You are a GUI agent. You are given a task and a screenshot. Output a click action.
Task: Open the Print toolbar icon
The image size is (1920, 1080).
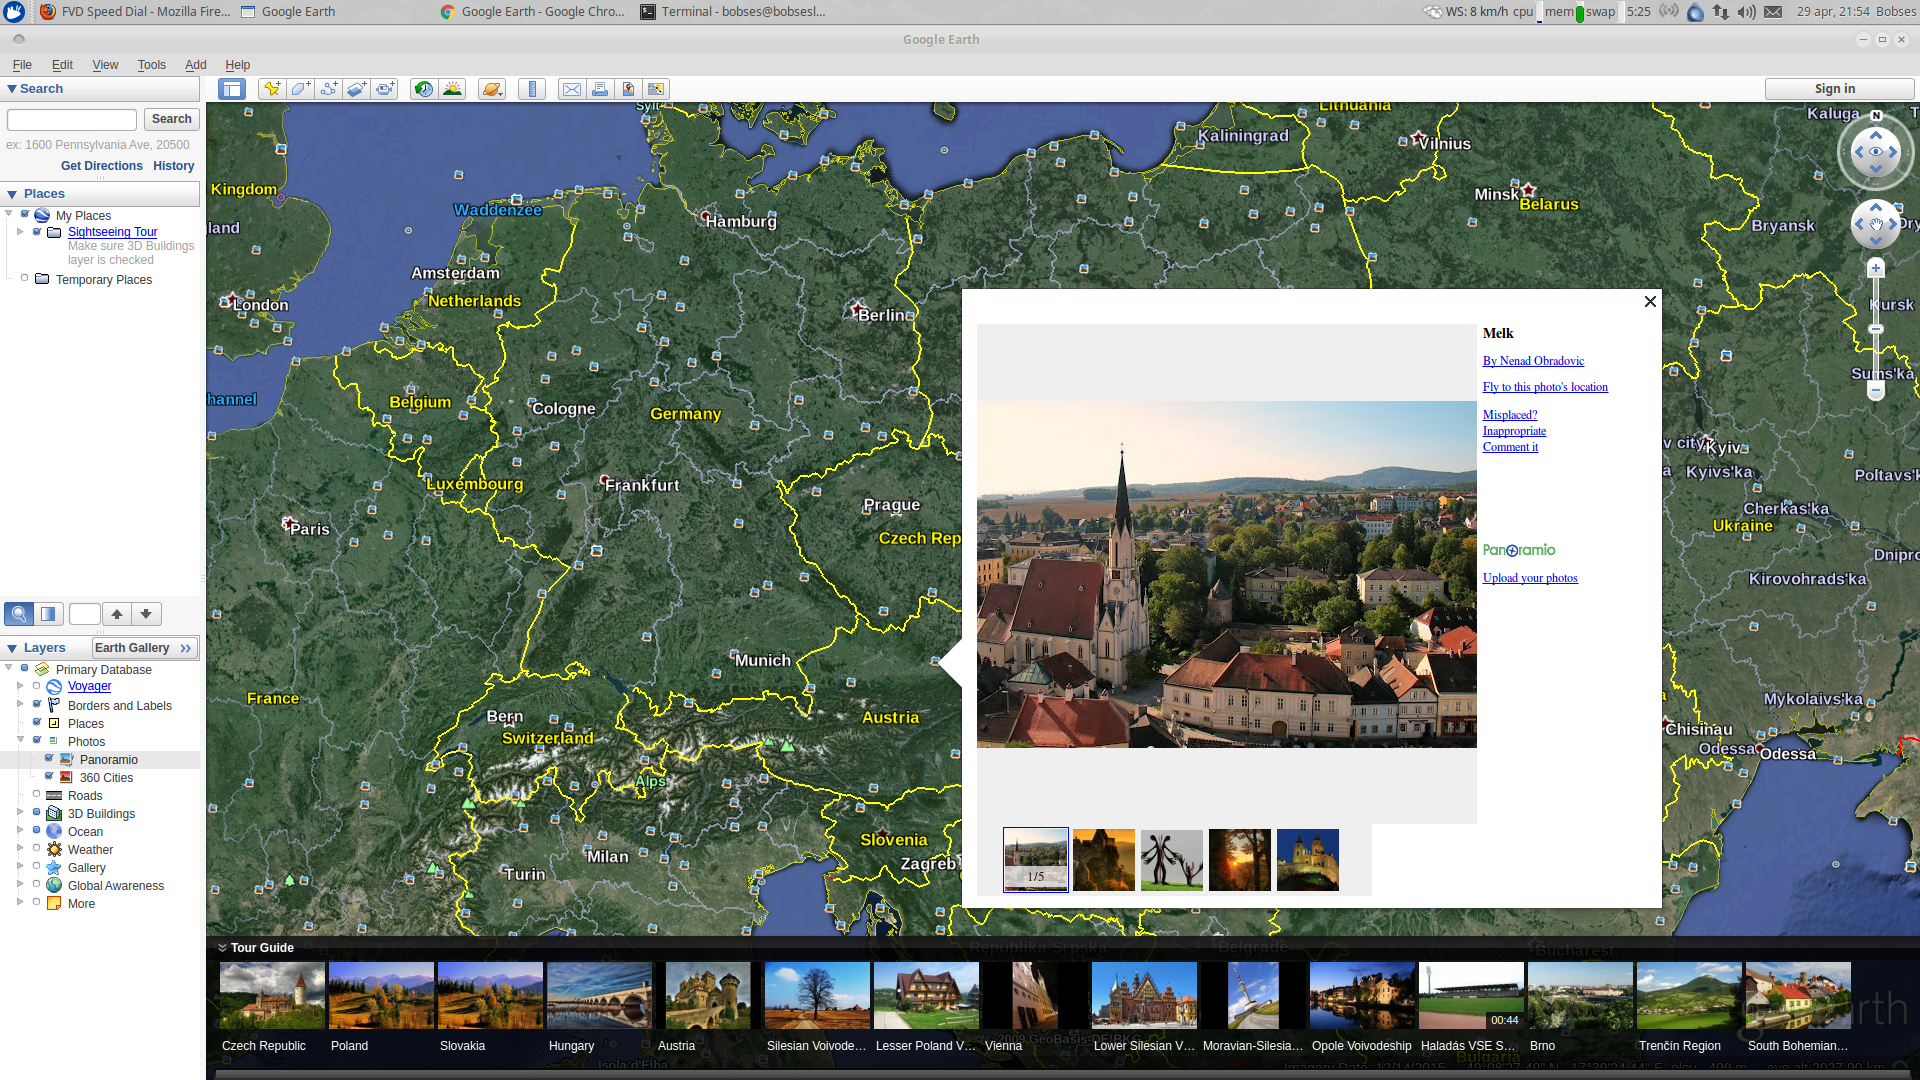pos(599,89)
